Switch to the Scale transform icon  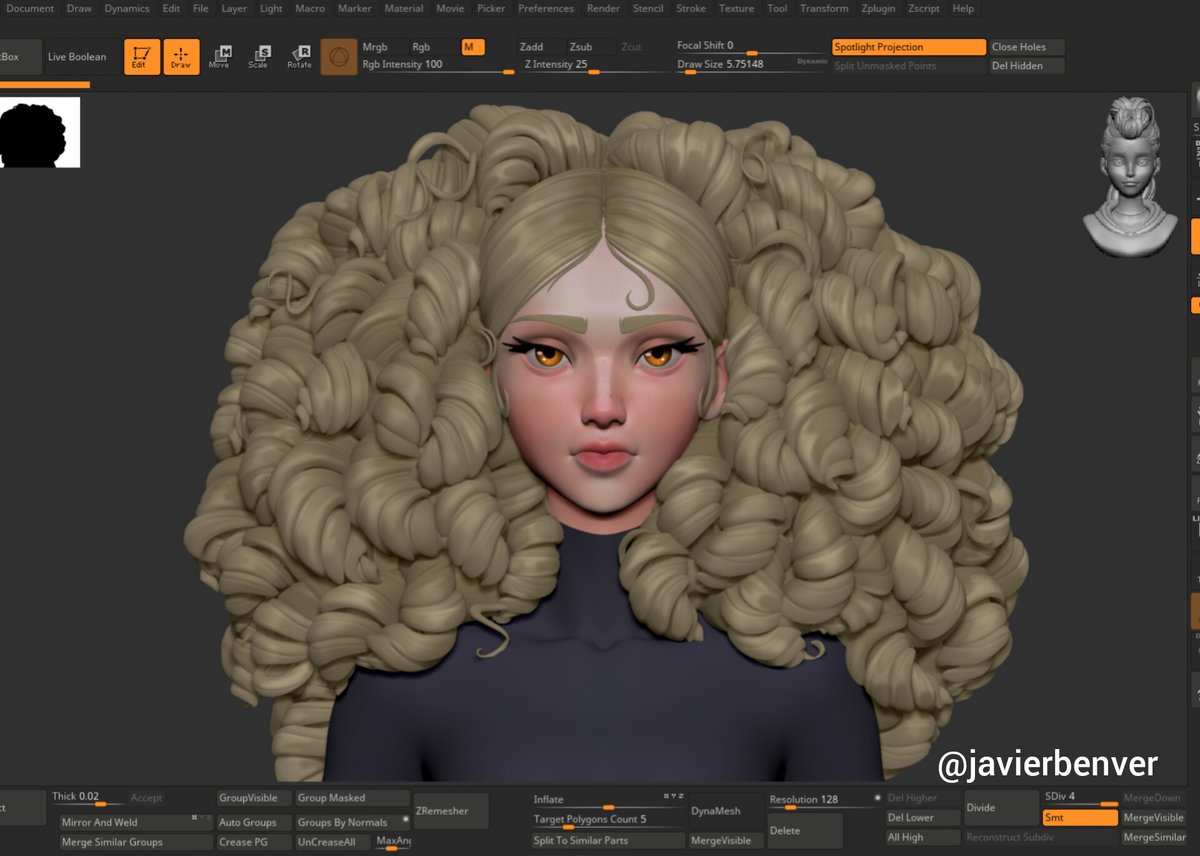[x=259, y=57]
